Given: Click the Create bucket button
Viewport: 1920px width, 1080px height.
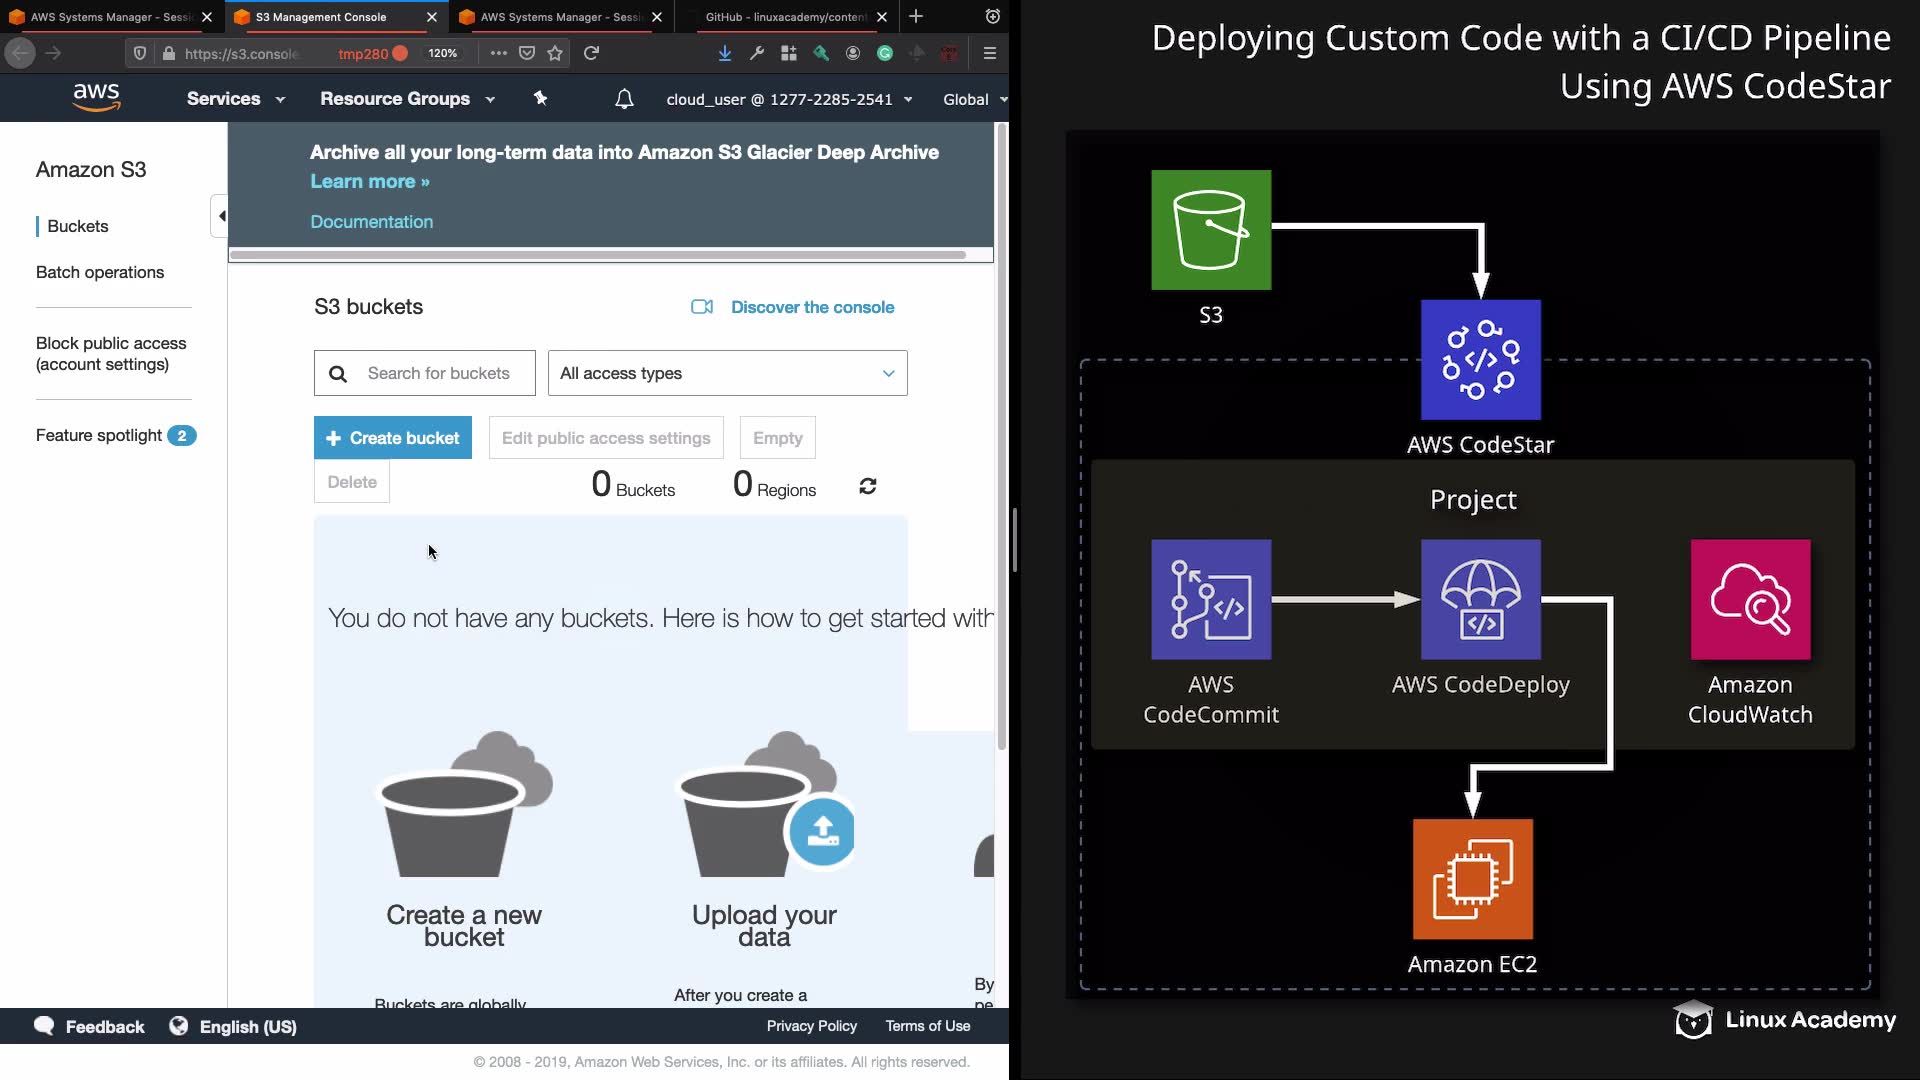Looking at the screenshot, I should (x=392, y=438).
